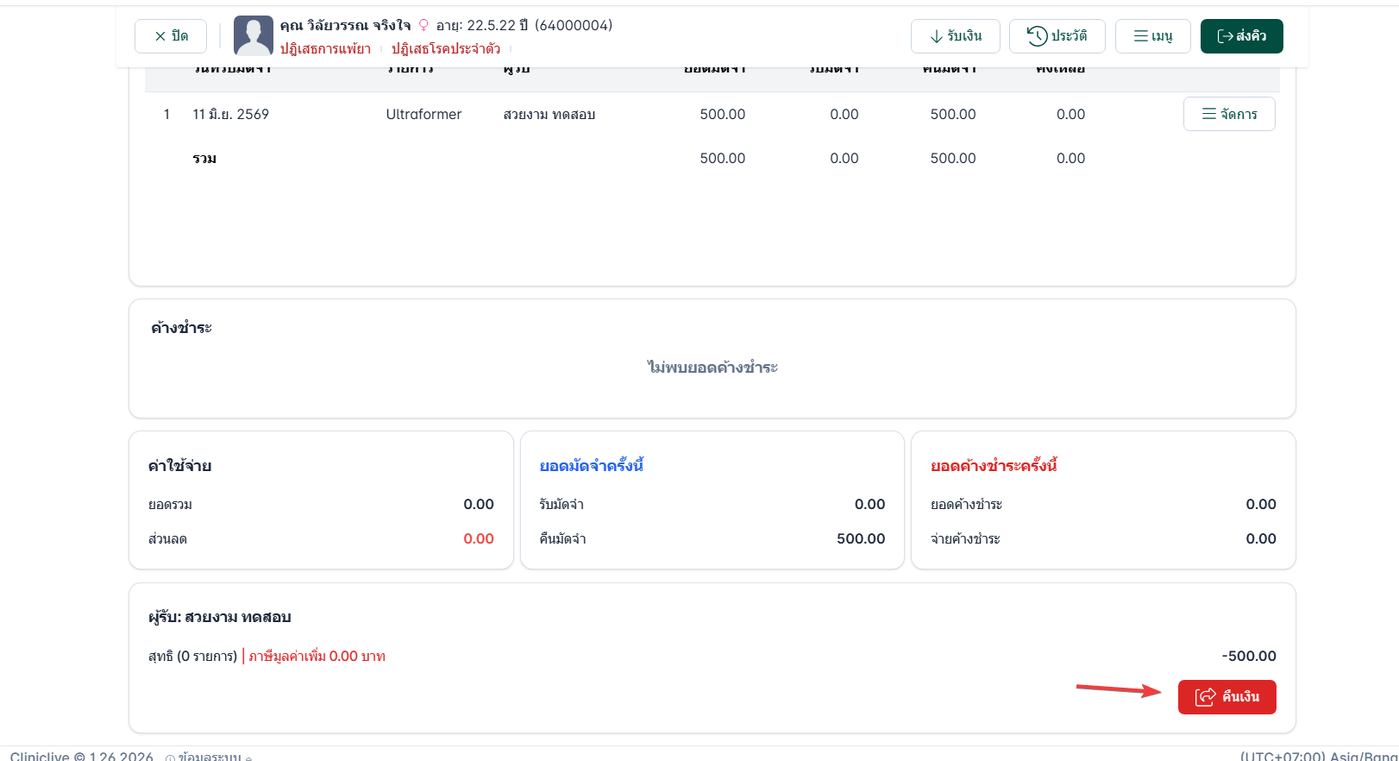Click the สุทธิ (0 รายการ) label
1399x761 pixels.
(x=193, y=657)
